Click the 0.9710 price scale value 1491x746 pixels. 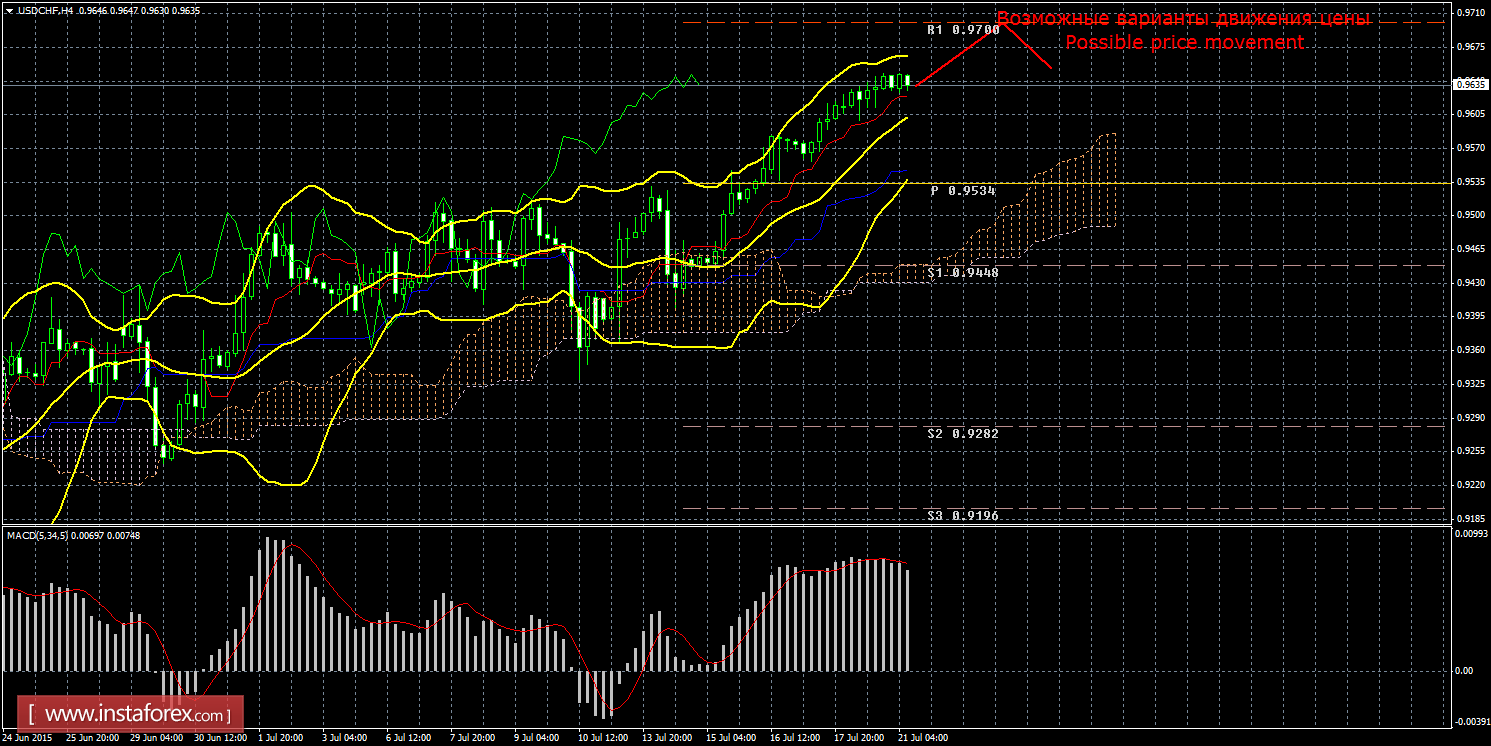(1469, 13)
